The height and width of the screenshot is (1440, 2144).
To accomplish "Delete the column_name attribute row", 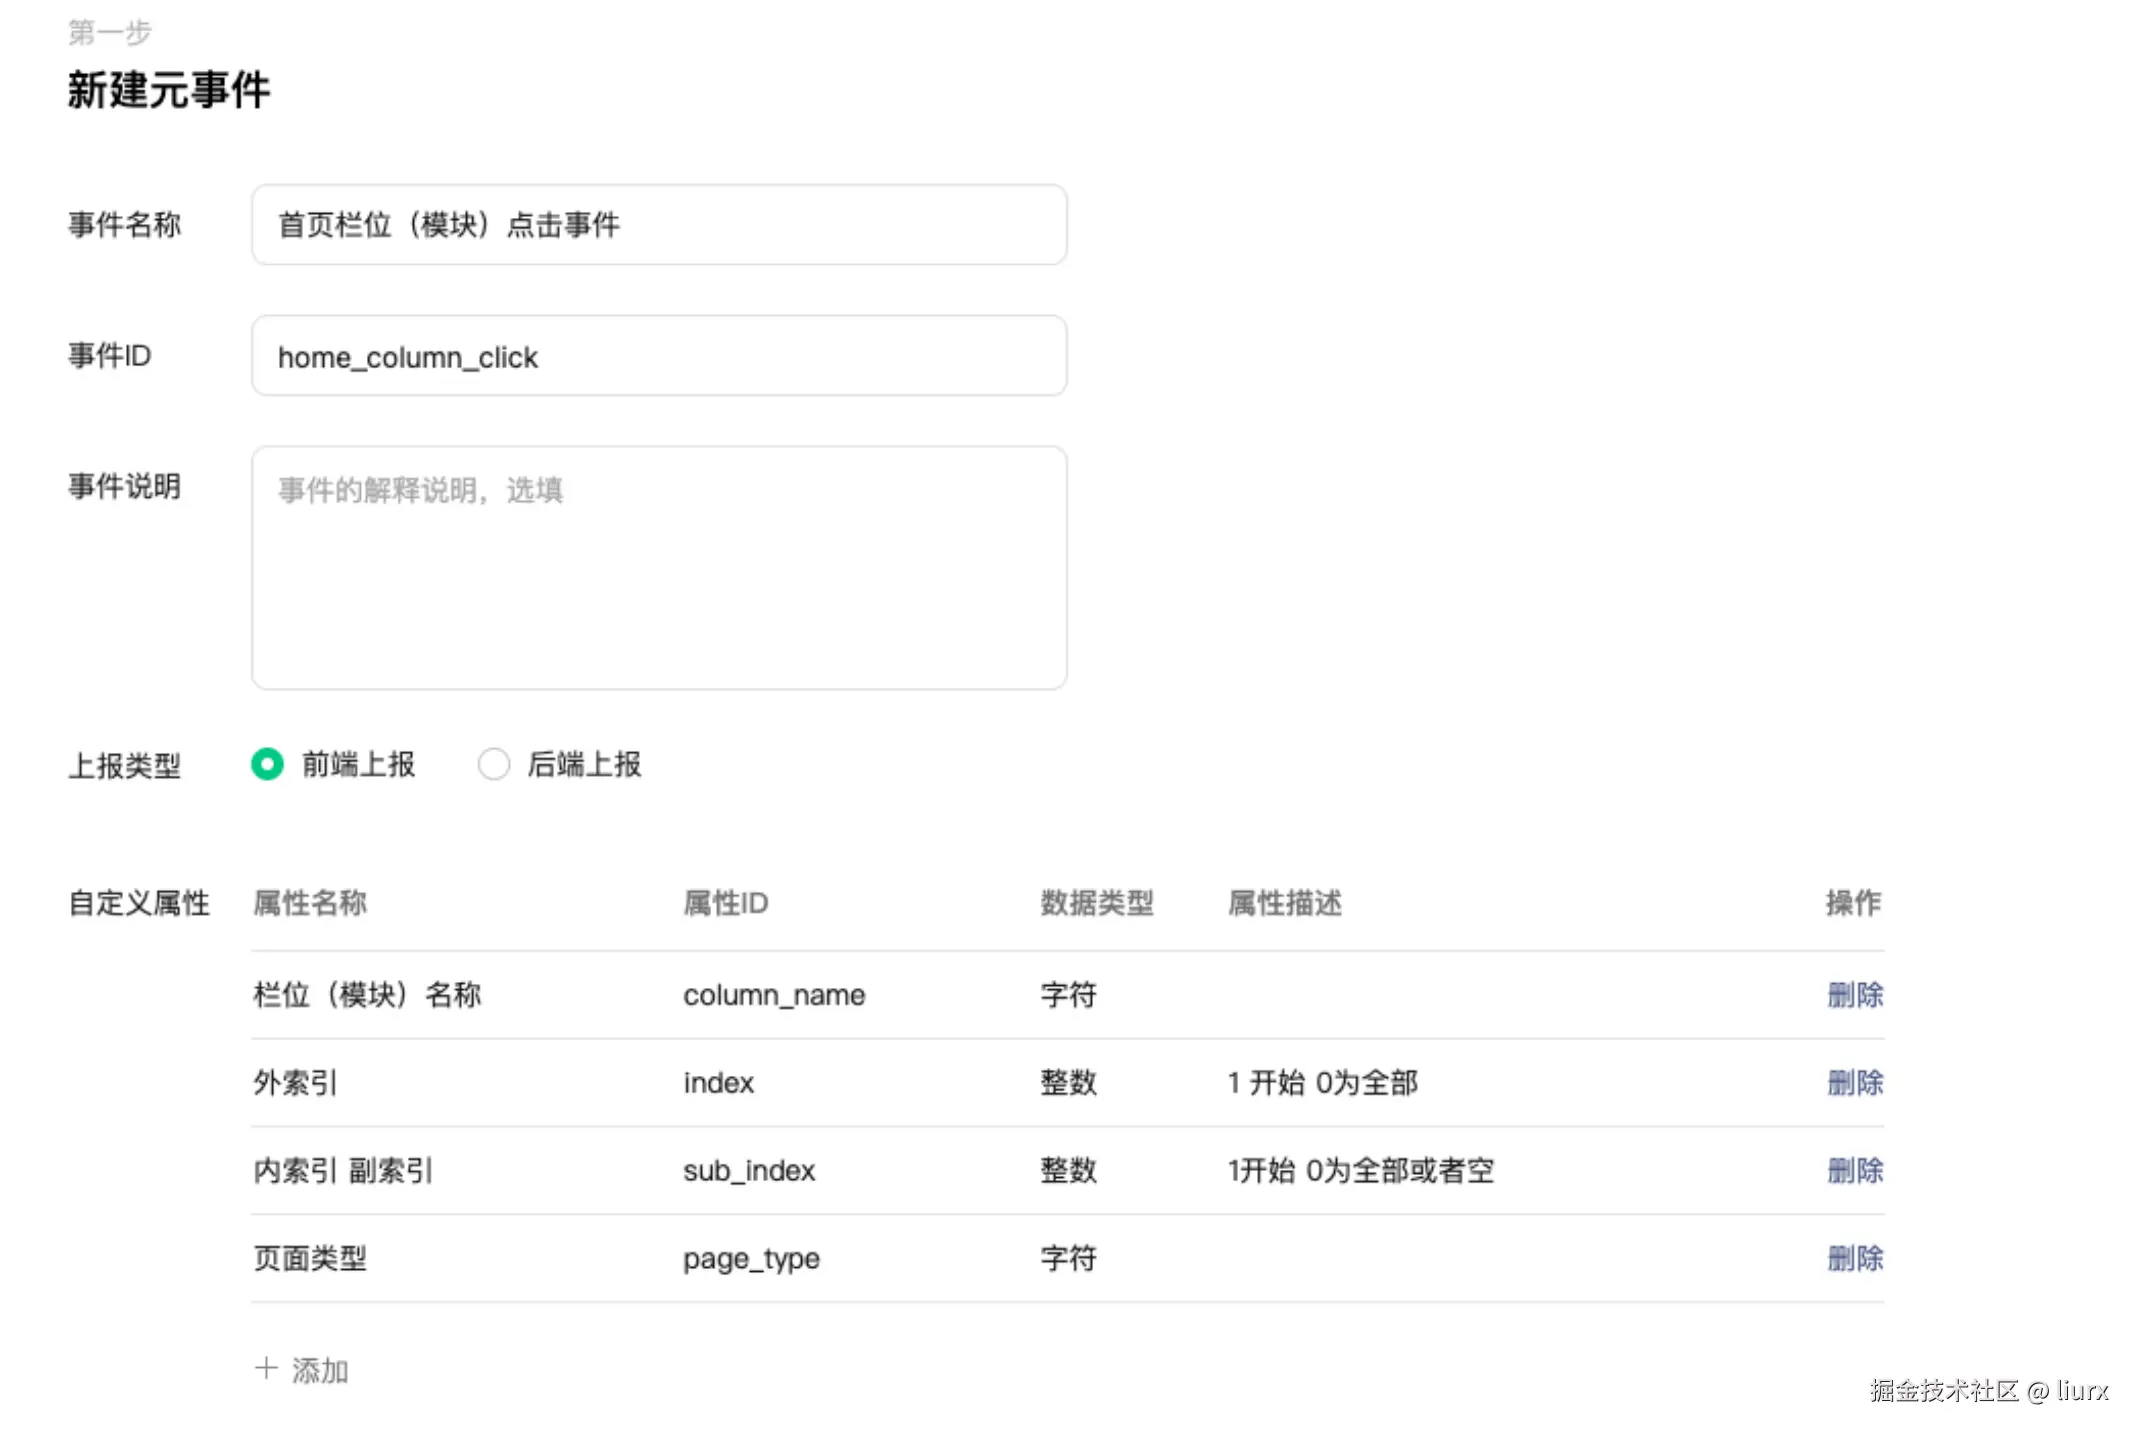I will [1855, 995].
